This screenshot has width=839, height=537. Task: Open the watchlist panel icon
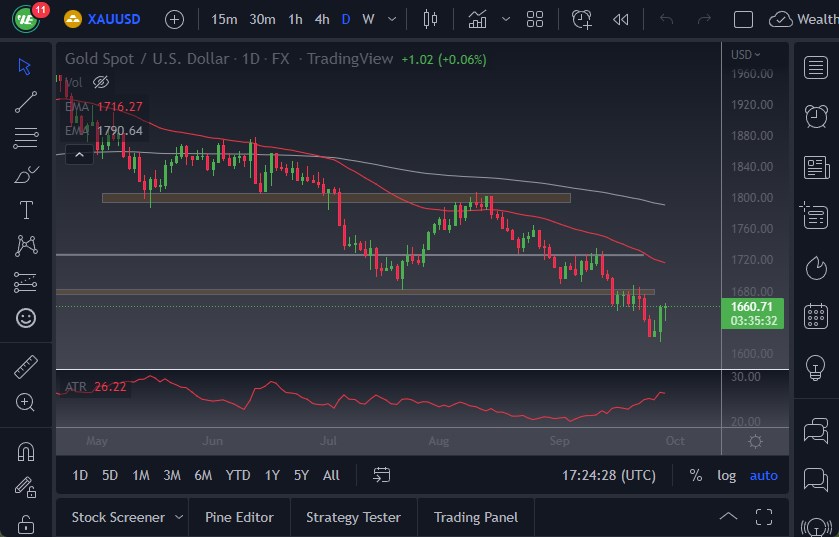point(816,67)
